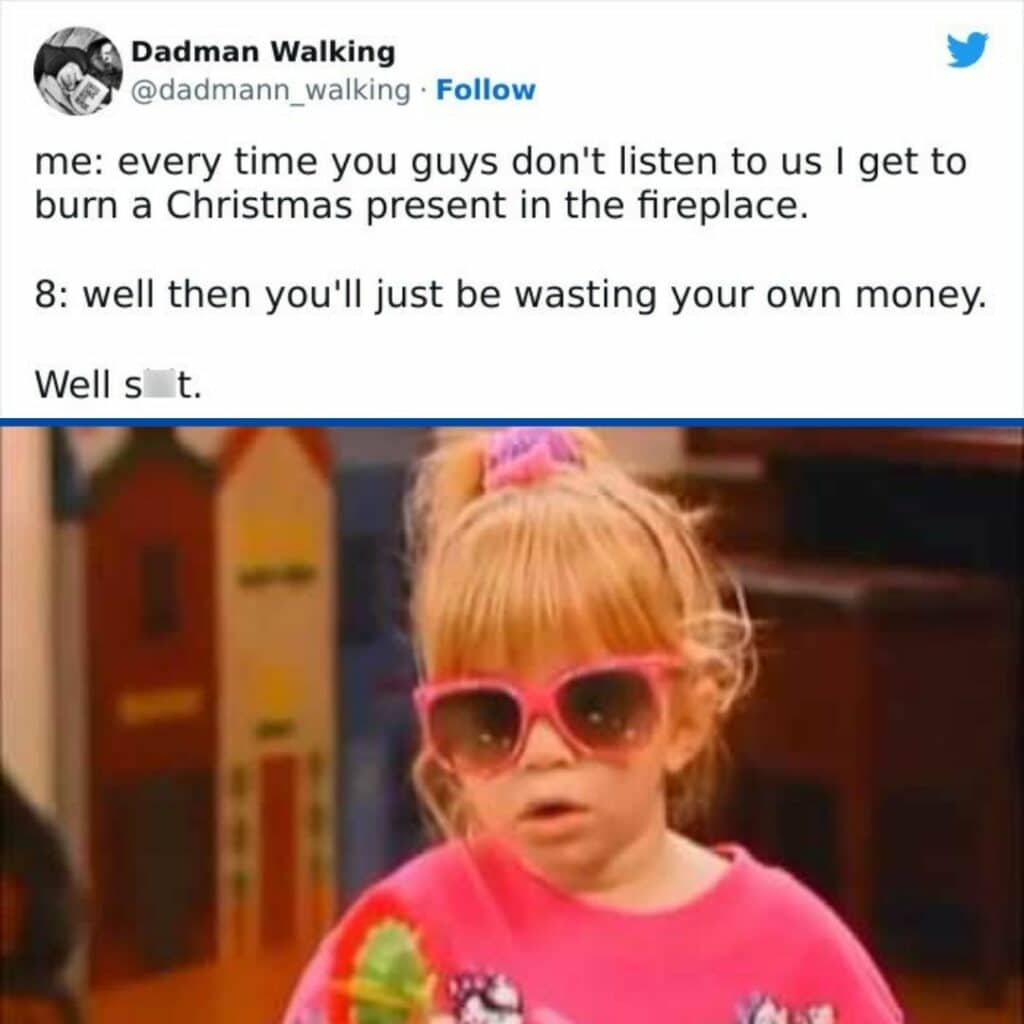1024x1024 pixels.
Task: Click the blue divider line above the photo
Action: click(512, 422)
